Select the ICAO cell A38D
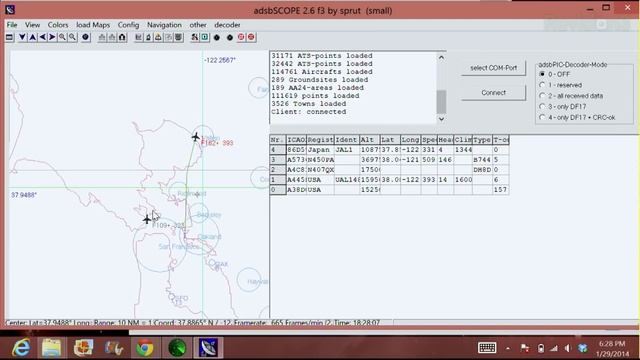The height and width of the screenshot is (360, 640). [x=296, y=190]
